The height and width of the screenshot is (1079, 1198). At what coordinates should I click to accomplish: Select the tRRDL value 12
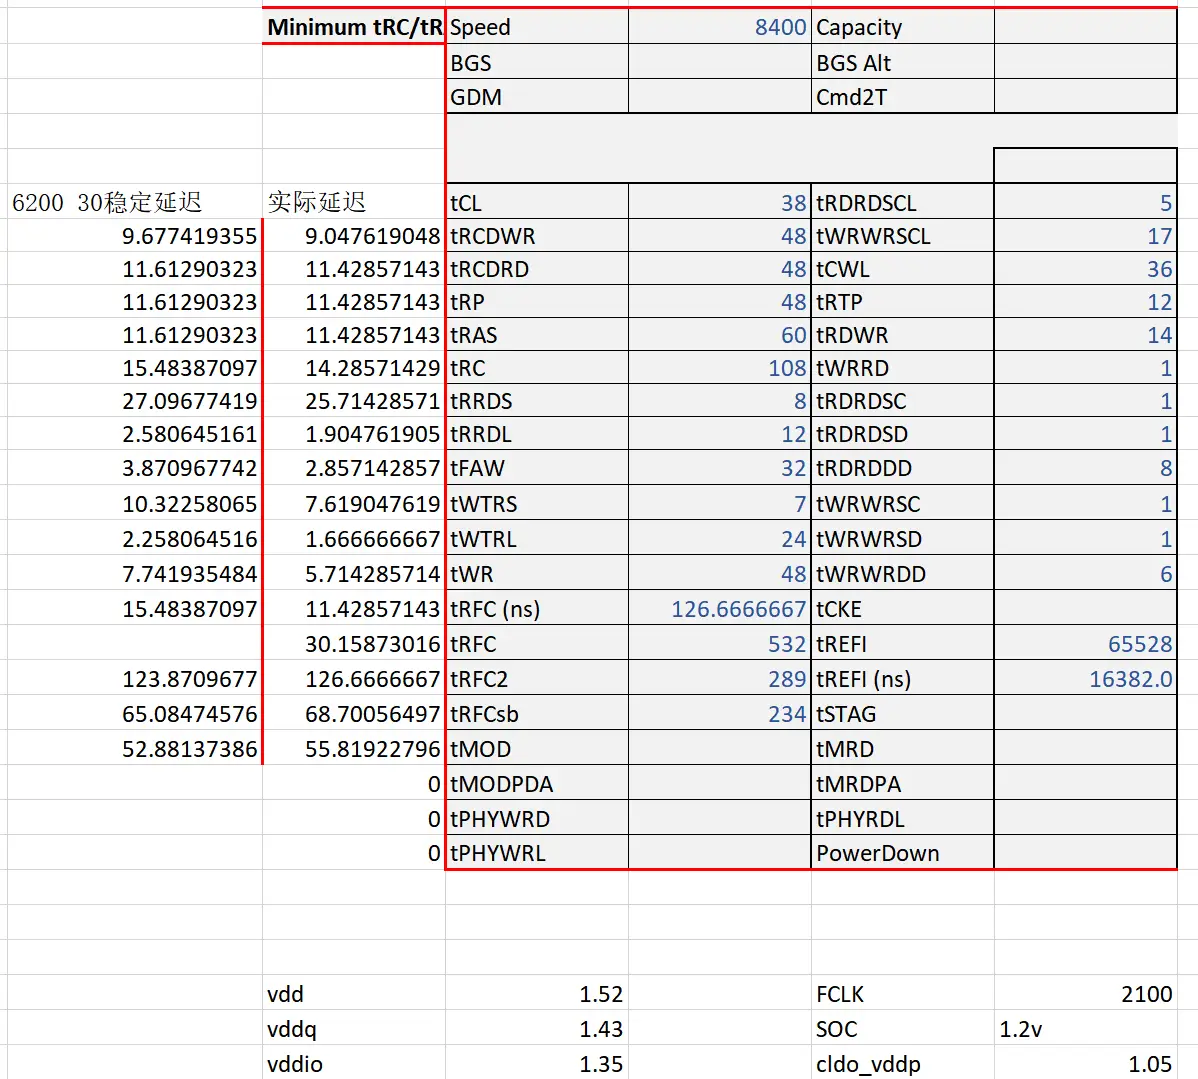[720, 433]
